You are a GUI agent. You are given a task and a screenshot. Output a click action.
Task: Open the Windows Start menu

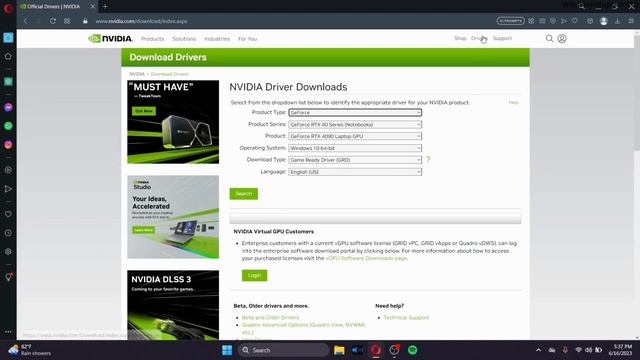click(227, 350)
